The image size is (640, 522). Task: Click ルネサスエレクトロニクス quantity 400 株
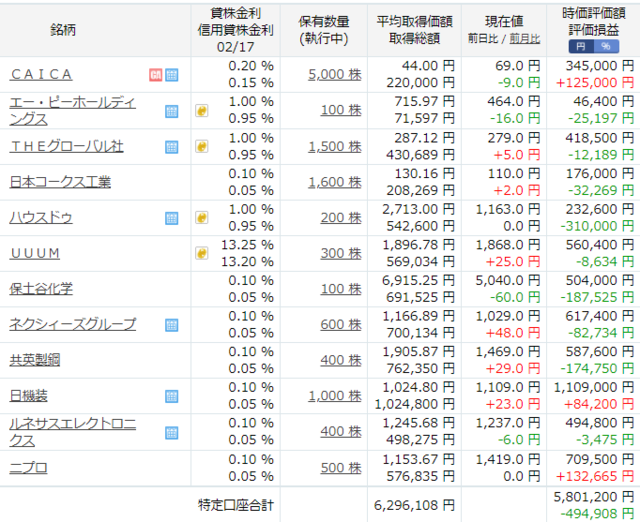click(341, 431)
